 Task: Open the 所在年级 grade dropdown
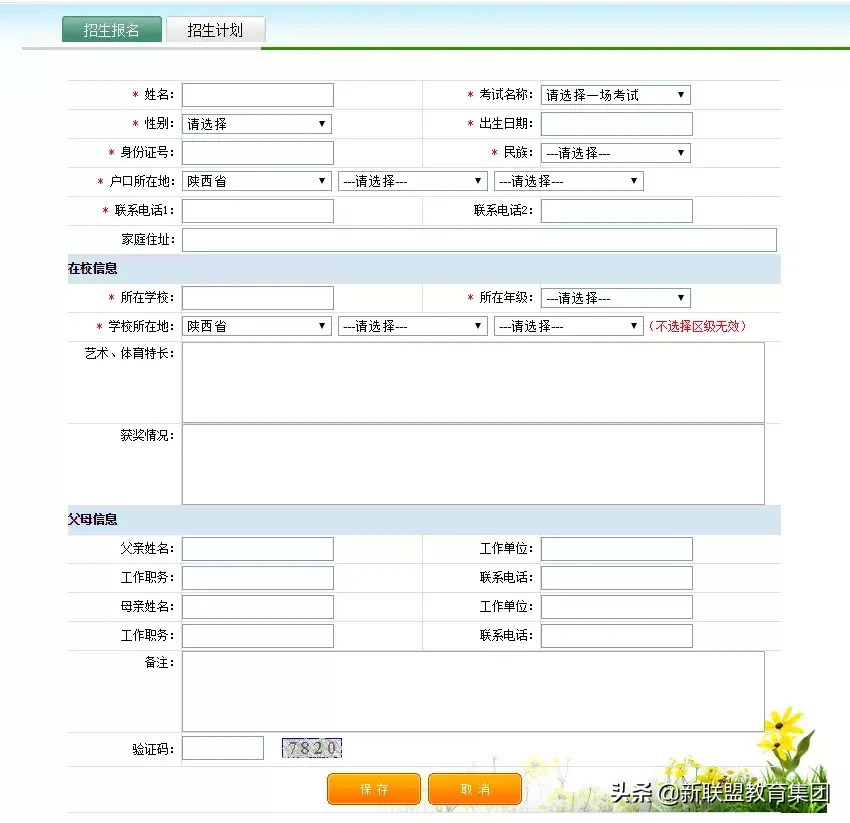(x=615, y=297)
